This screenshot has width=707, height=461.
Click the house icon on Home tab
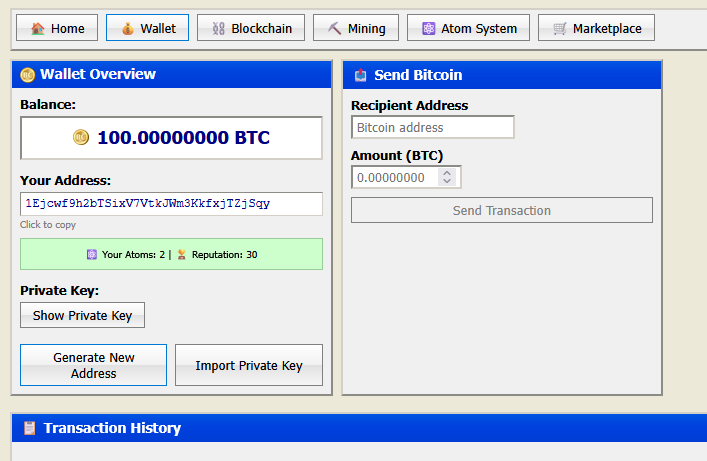click(38, 28)
